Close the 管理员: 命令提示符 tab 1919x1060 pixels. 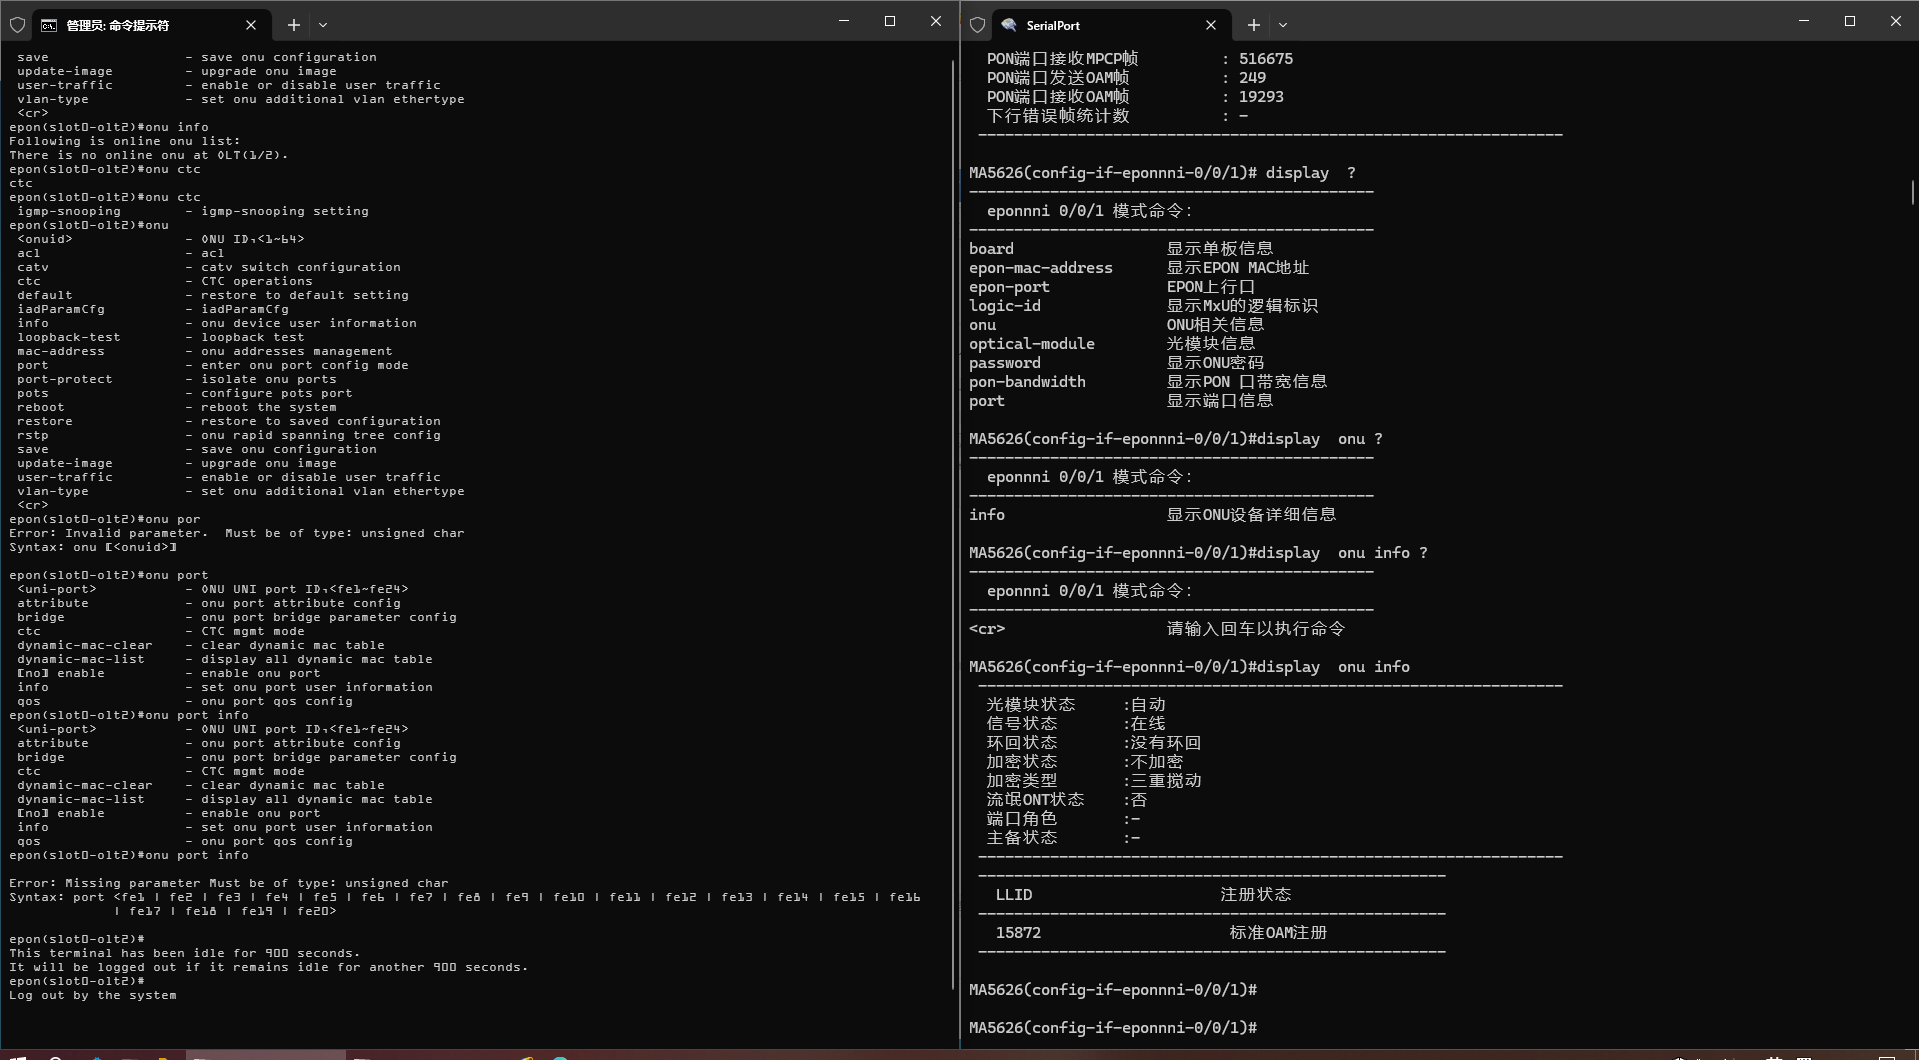click(251, 25)
